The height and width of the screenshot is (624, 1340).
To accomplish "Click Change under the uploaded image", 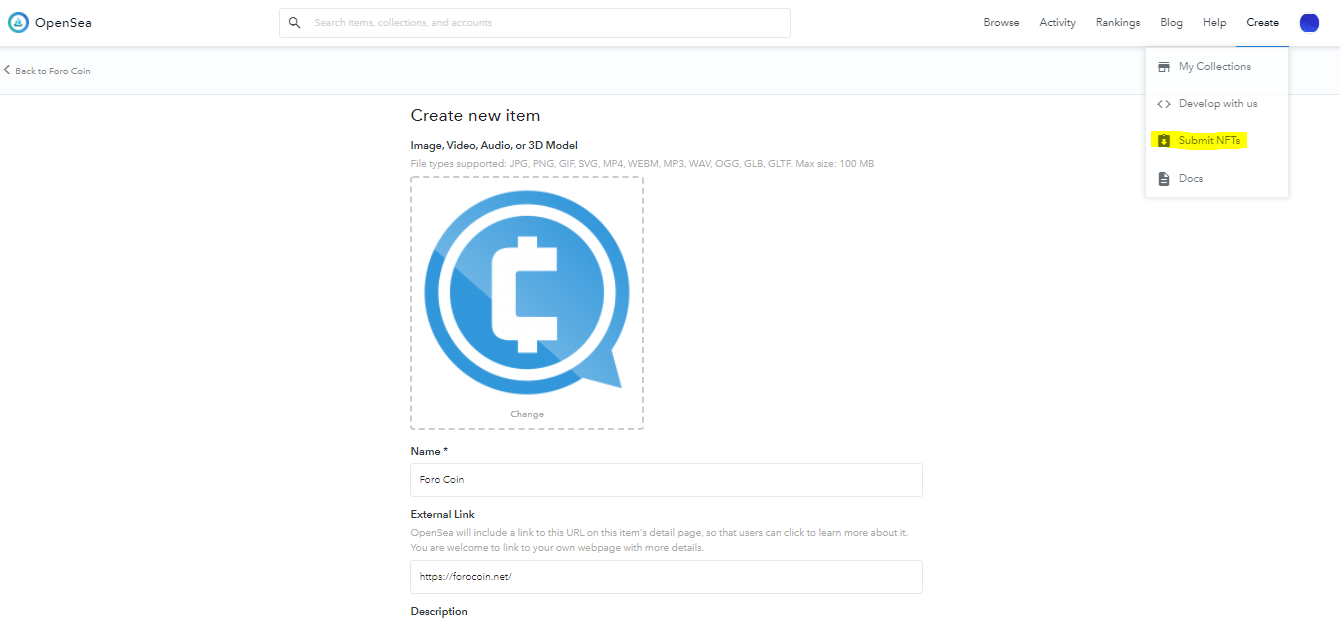I will [x=527, y=414].
